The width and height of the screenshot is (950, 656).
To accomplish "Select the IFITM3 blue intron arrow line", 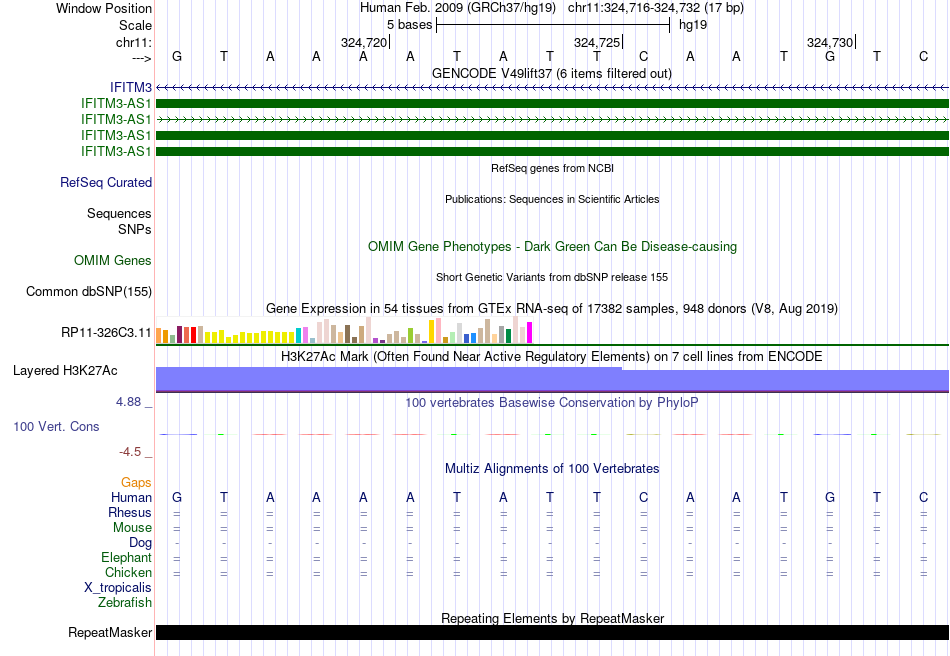I will (x=552, y=88).
